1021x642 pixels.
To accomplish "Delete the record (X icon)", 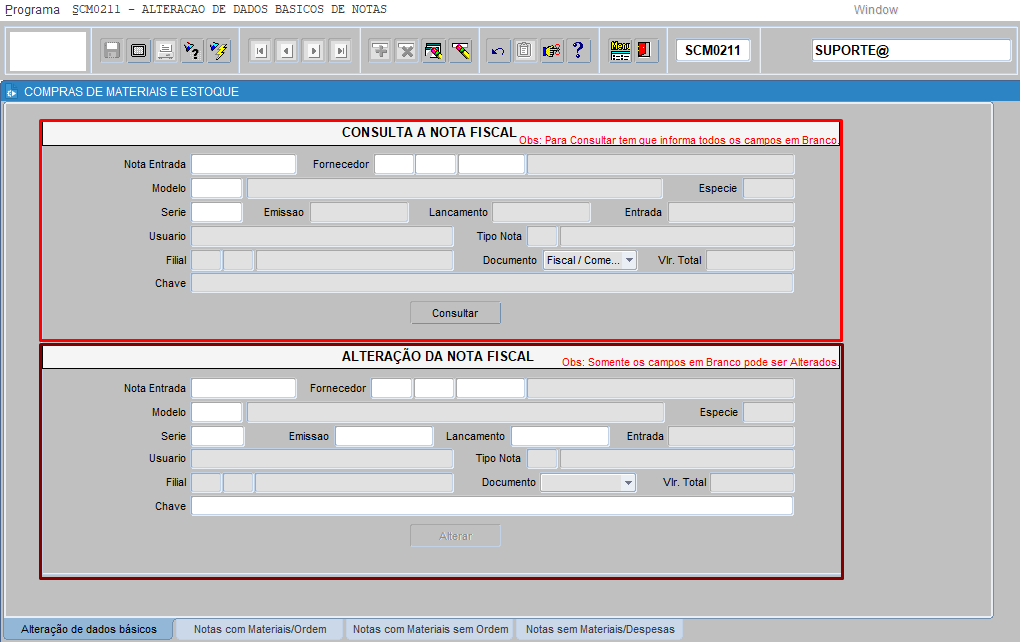I will [407, 51].
